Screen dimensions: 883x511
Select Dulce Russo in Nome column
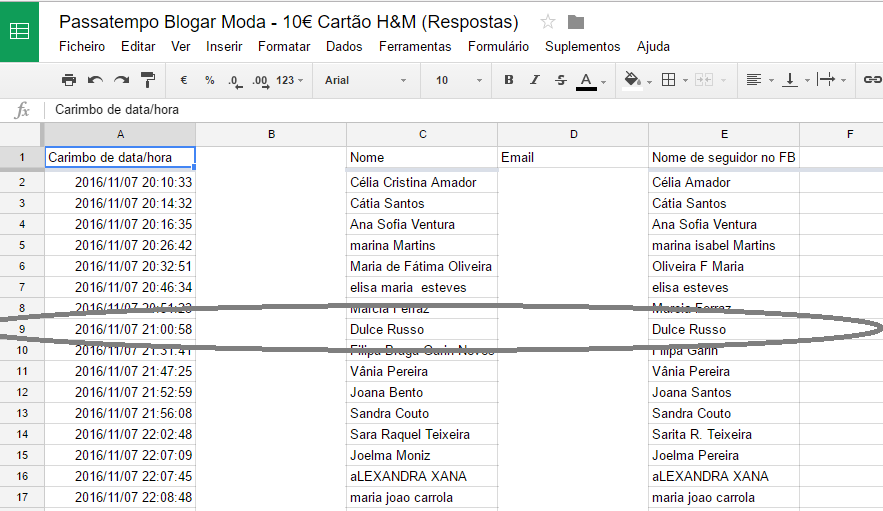click(x=422, y=330)
